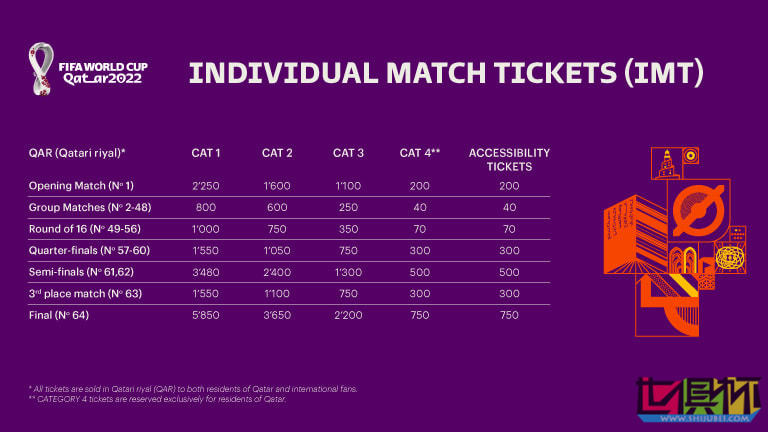Select the CAT 1 column header
This screenshot has height=432, width=768.
[206, 152]
